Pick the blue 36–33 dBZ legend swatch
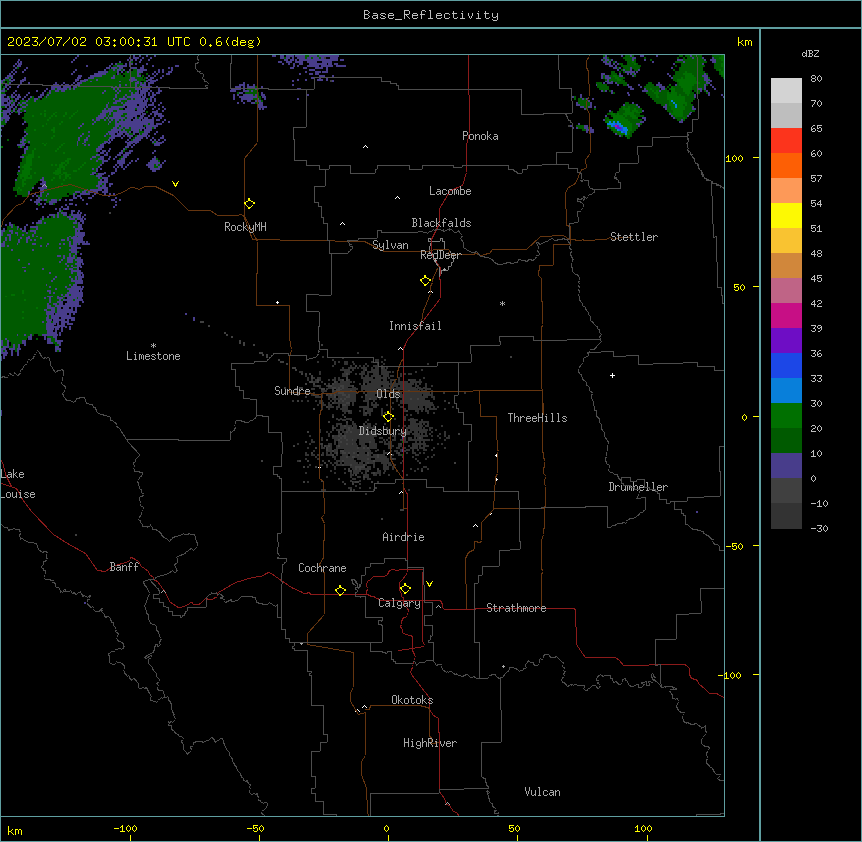Viewport: 862px width, 842px height. [786, 365]
